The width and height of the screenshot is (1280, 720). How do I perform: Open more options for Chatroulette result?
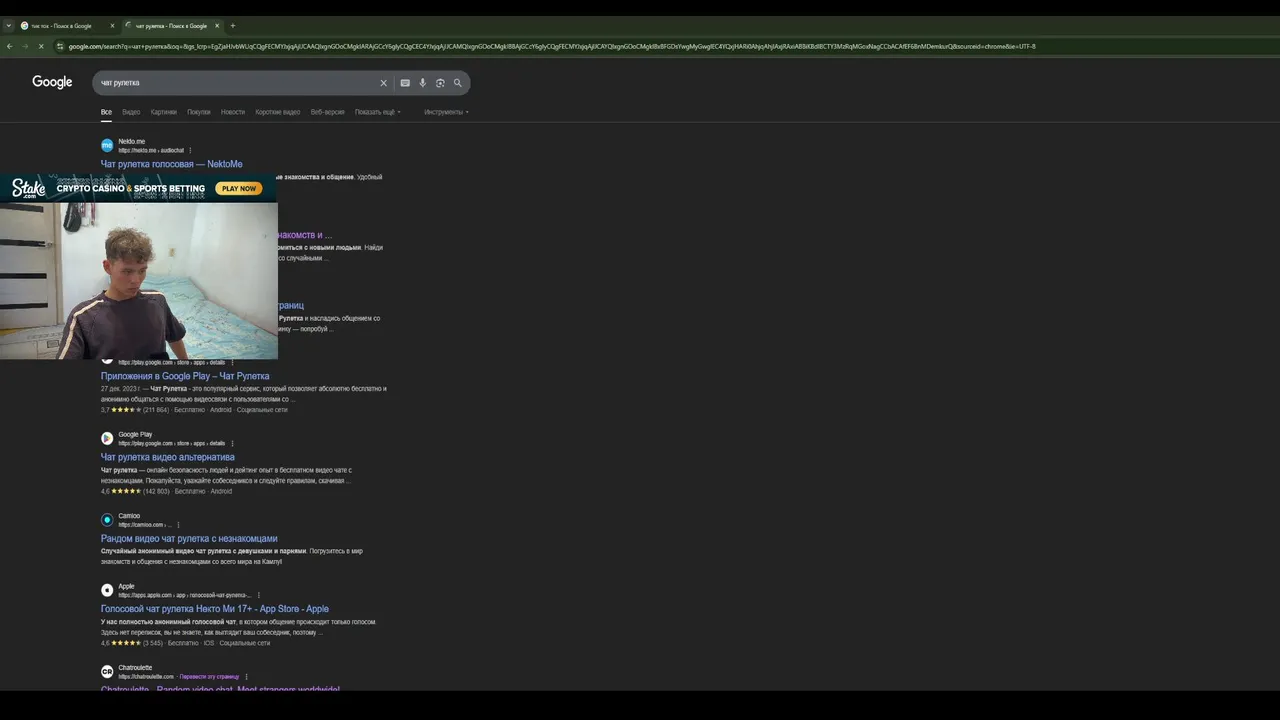[246, 677]
